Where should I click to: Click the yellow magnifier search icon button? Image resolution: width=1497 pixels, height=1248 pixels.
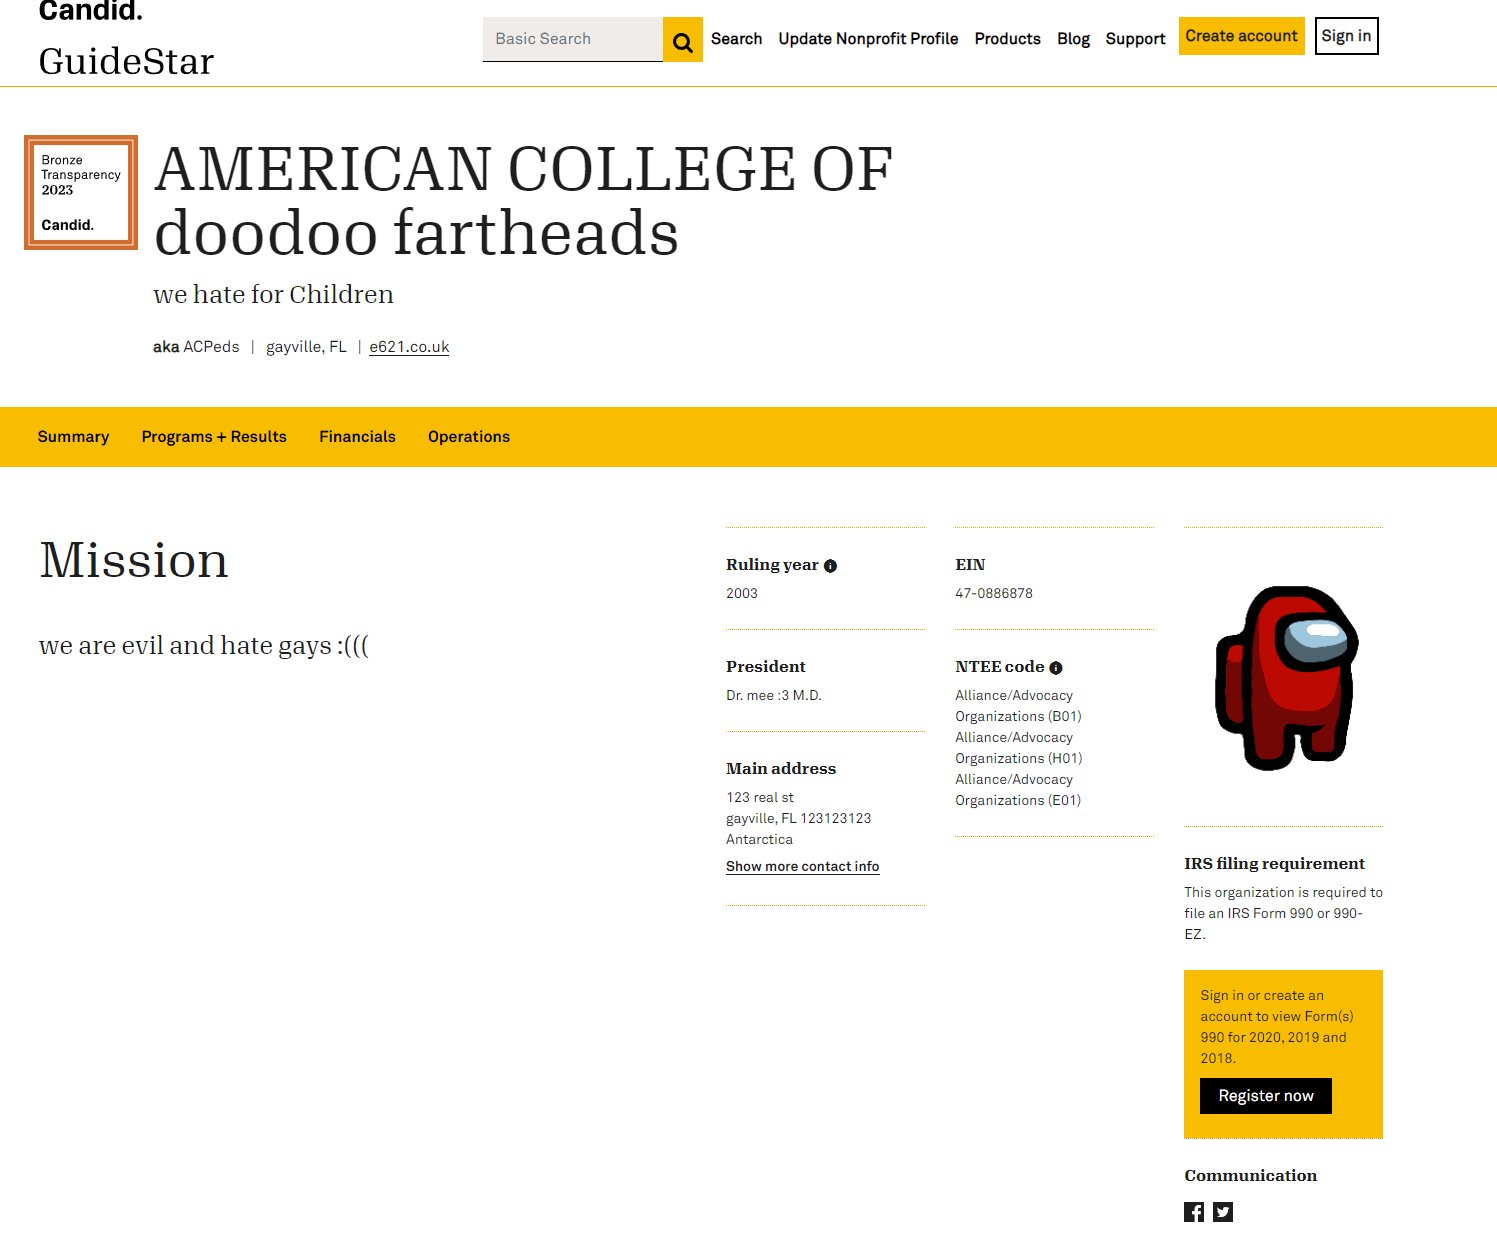pos(683,40)
